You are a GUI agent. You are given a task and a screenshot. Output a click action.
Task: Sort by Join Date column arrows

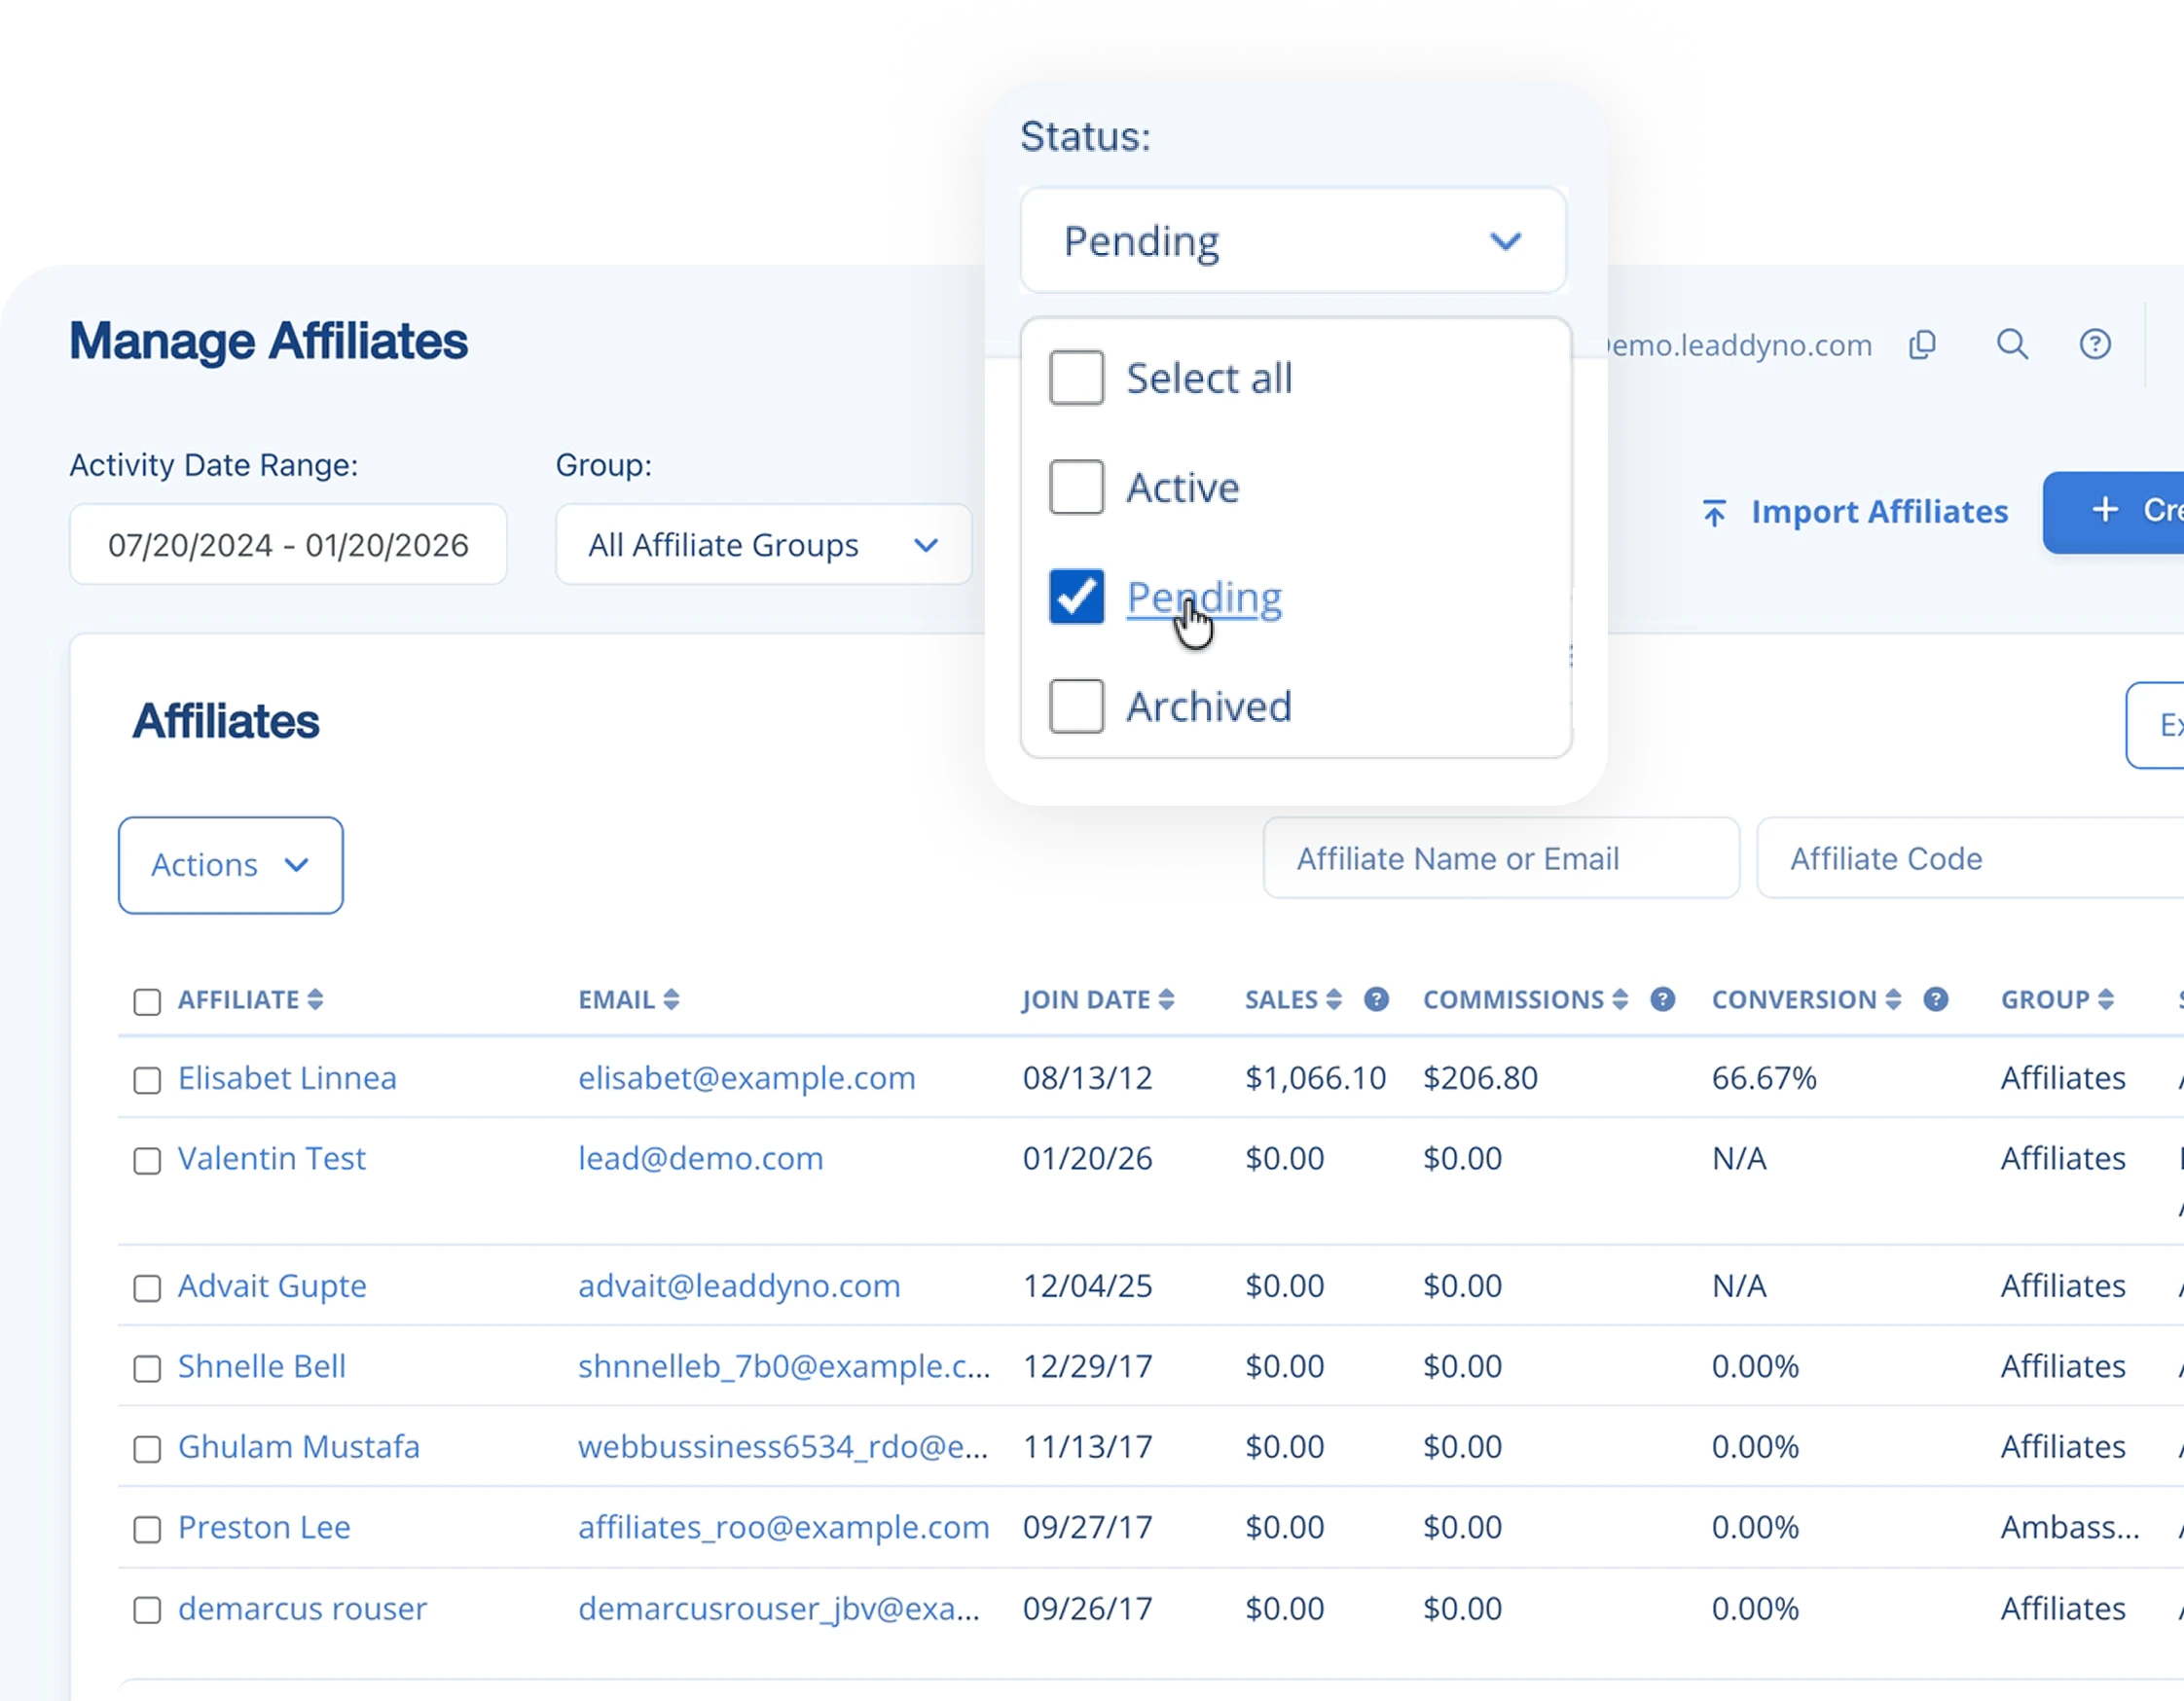1166,1000
